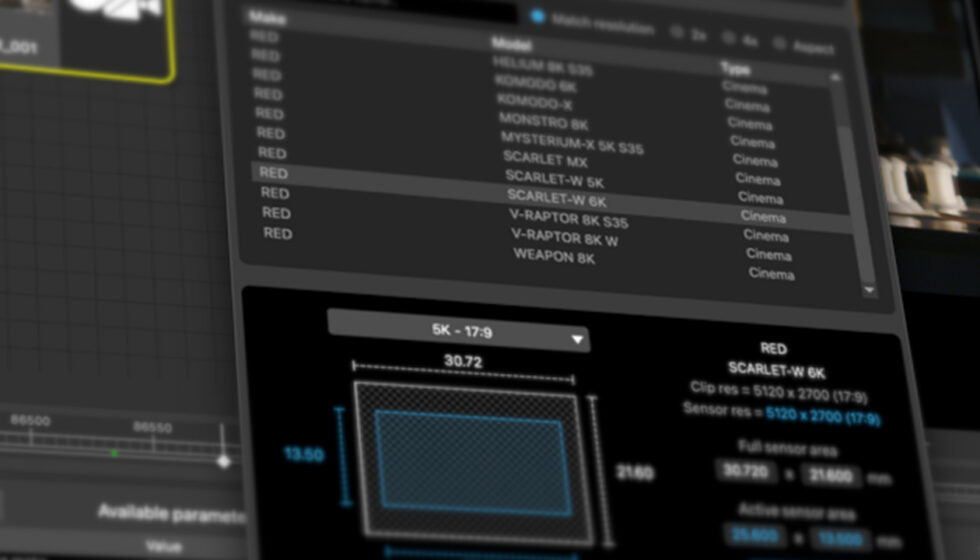This screenshot has width=980, height=560.
Task: Click Cinema type cell of HELIUM 8K S35
Action: (x=745, y=87)
